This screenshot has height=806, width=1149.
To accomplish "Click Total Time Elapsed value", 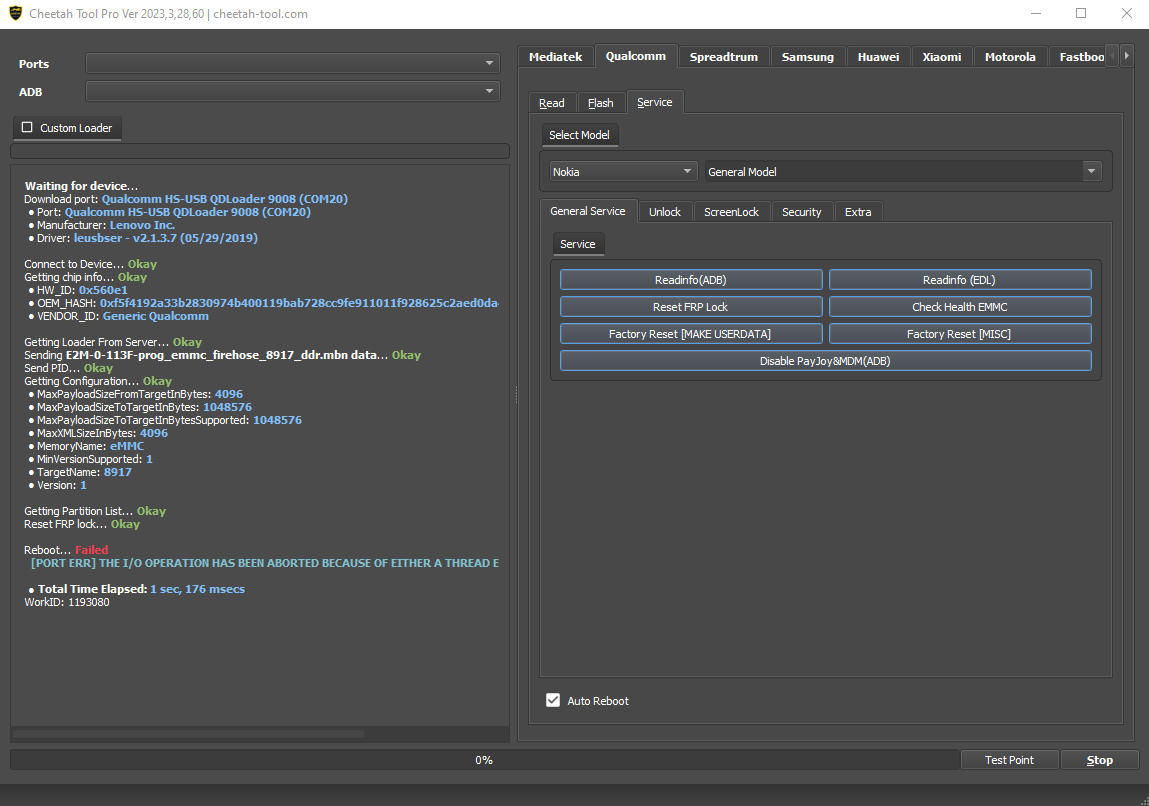I will coord(197,589).
